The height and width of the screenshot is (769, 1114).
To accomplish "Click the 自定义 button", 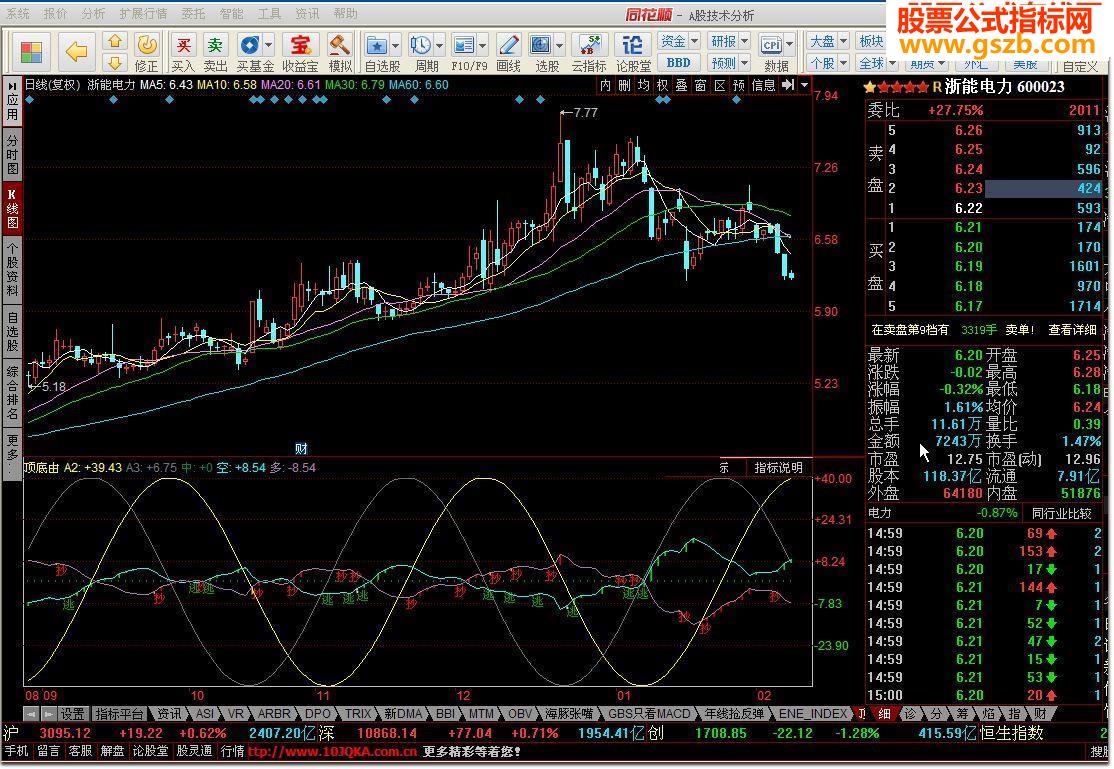I will 1080,66.
